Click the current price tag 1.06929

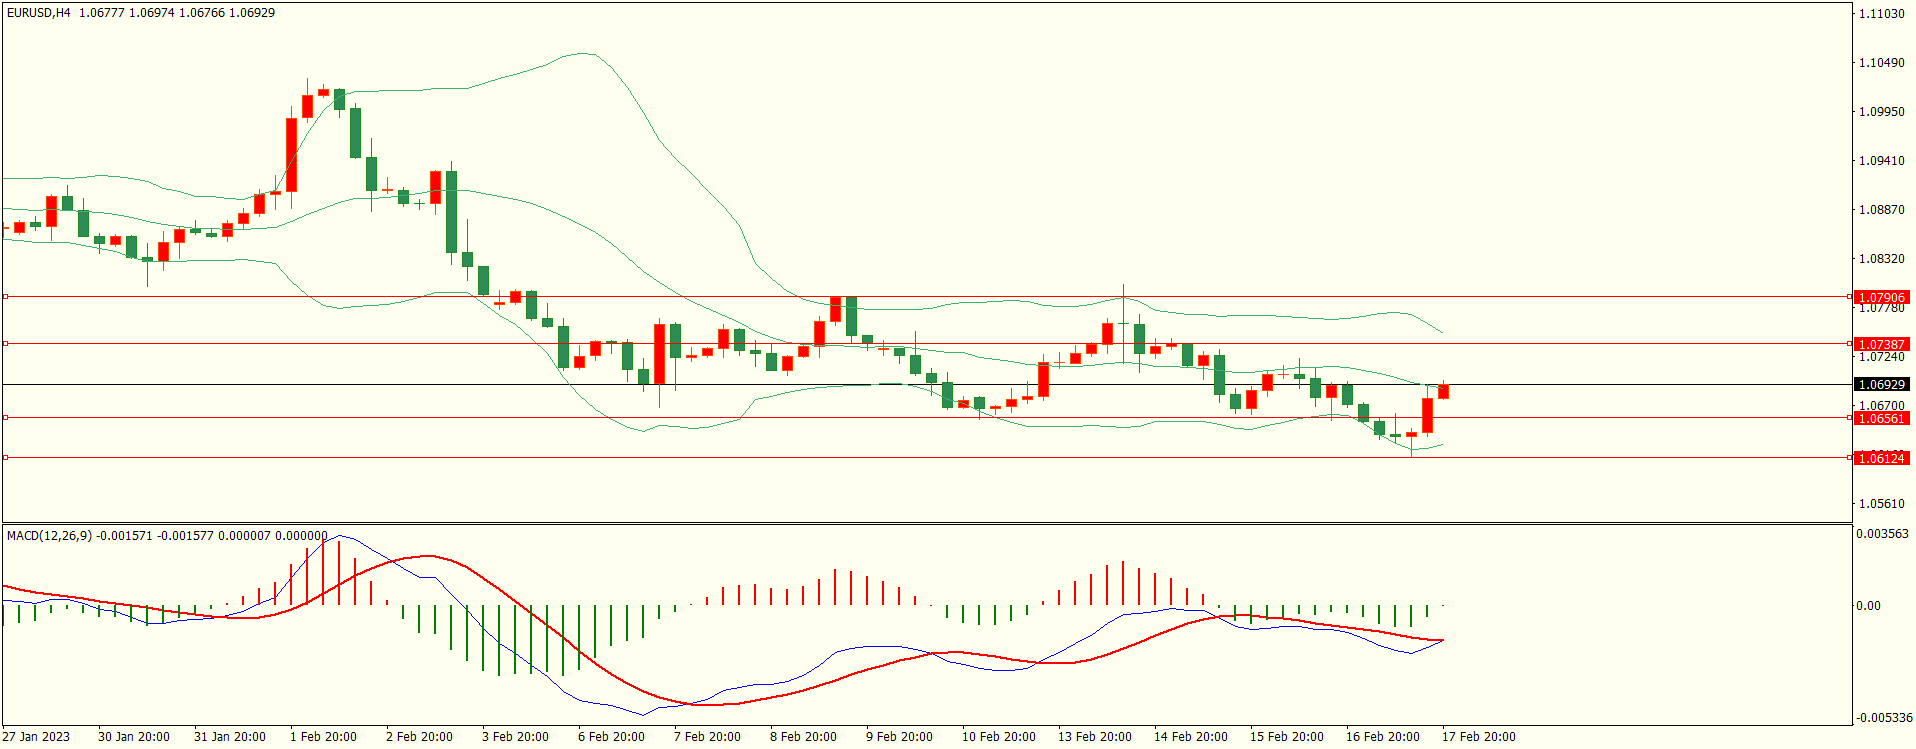[1880, 385]
